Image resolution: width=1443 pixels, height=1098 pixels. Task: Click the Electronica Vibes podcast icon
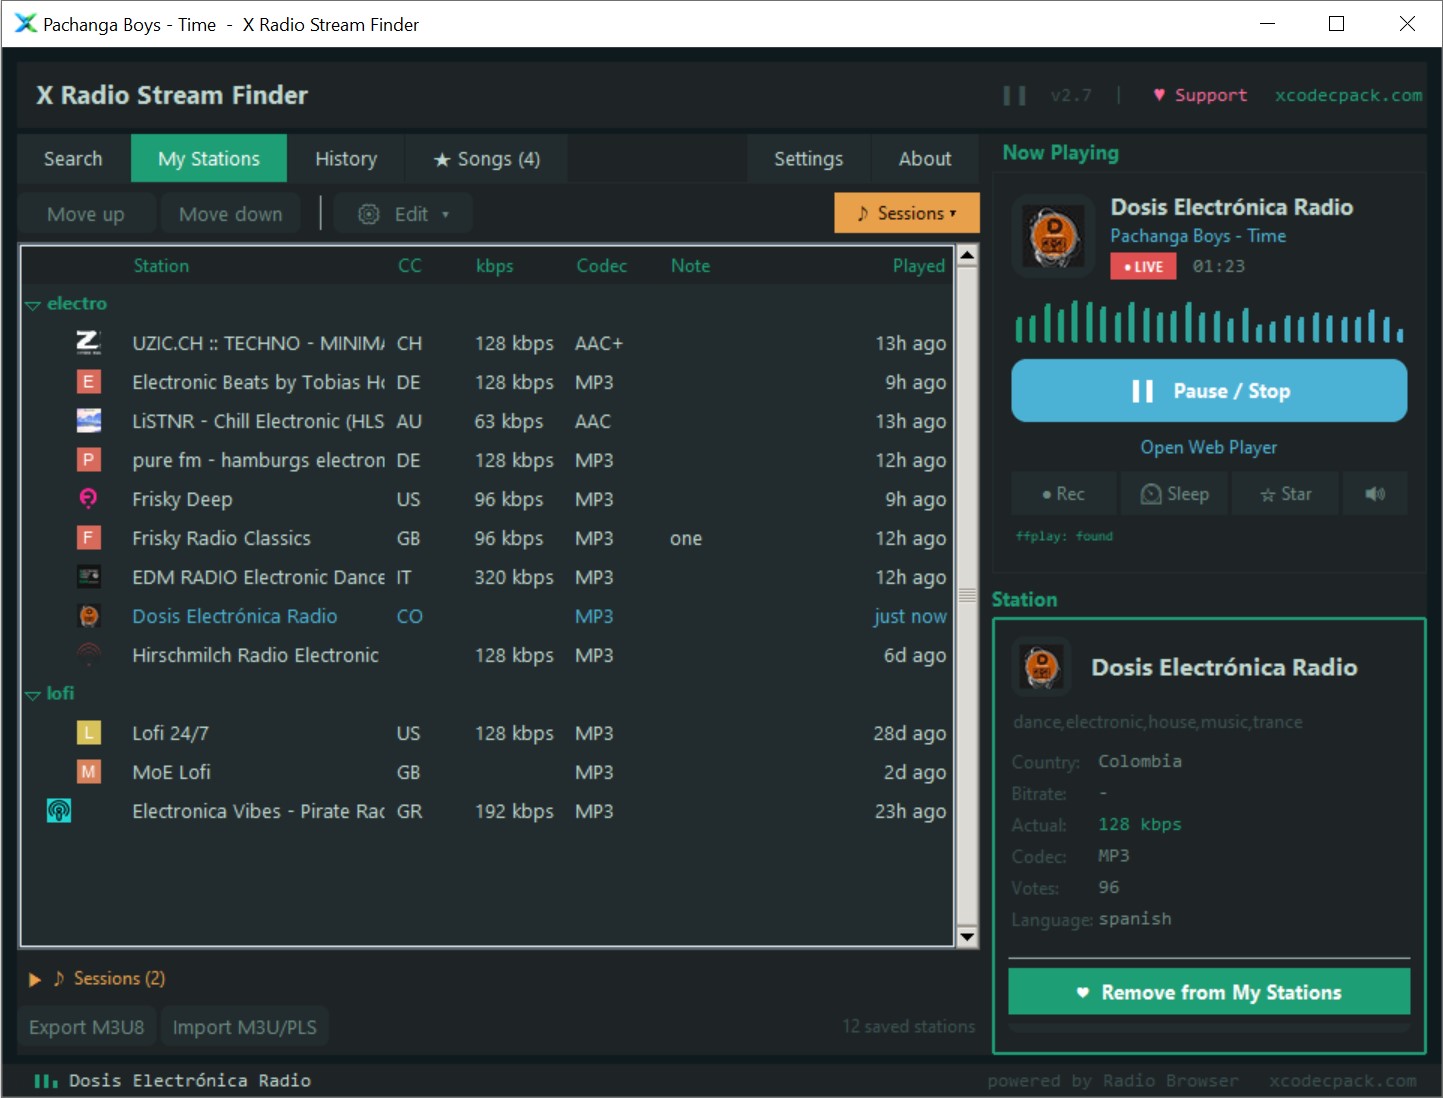click(x=59, y=811)
